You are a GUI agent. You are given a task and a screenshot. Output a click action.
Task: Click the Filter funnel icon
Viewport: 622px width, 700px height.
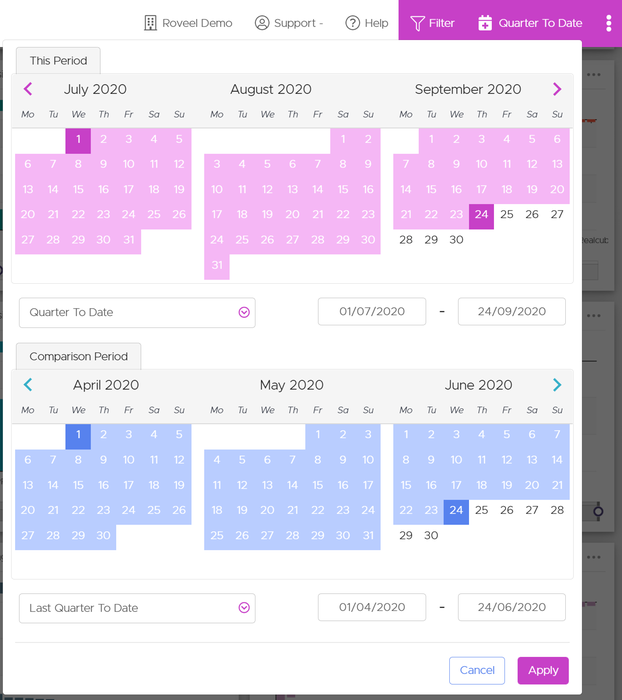pyautogui.click(x=418, y=23)
